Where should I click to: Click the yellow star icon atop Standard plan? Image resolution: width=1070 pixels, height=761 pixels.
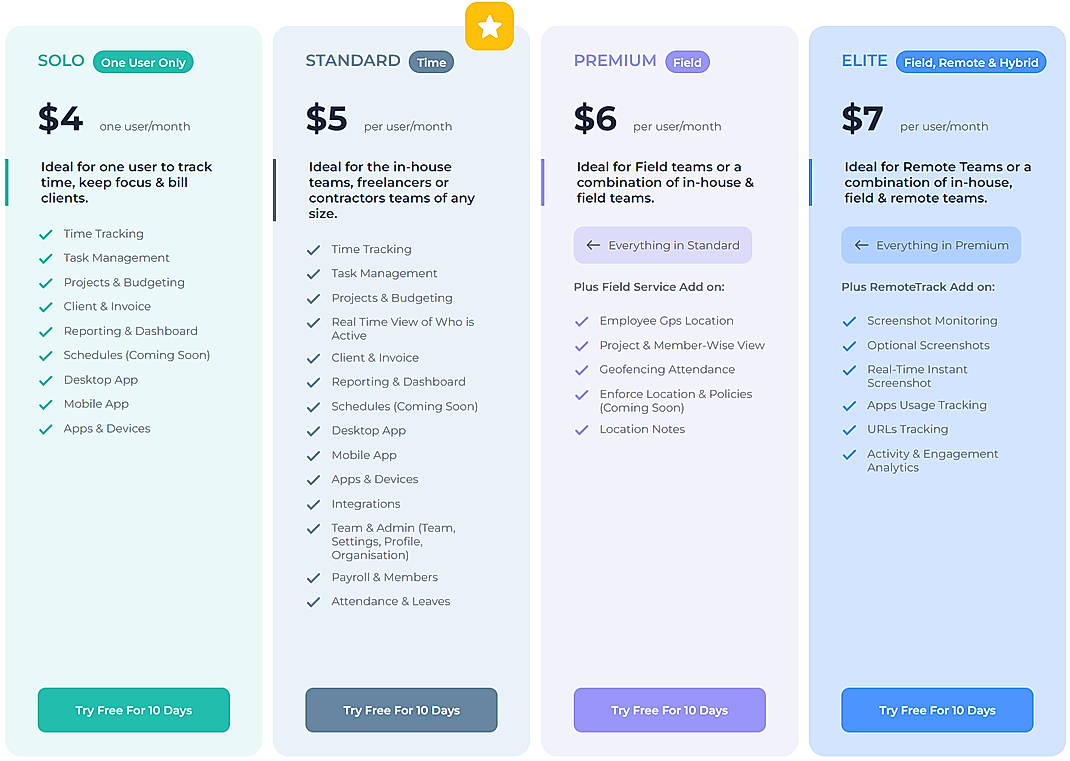pos(489,26)
